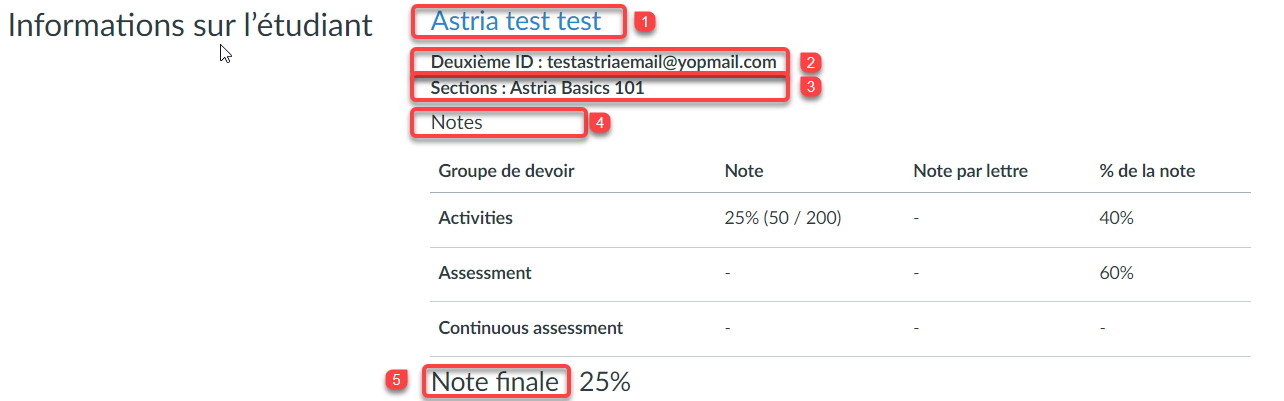Click the Note finale label
Screen dimensions: 1284x401
(495, 381)
